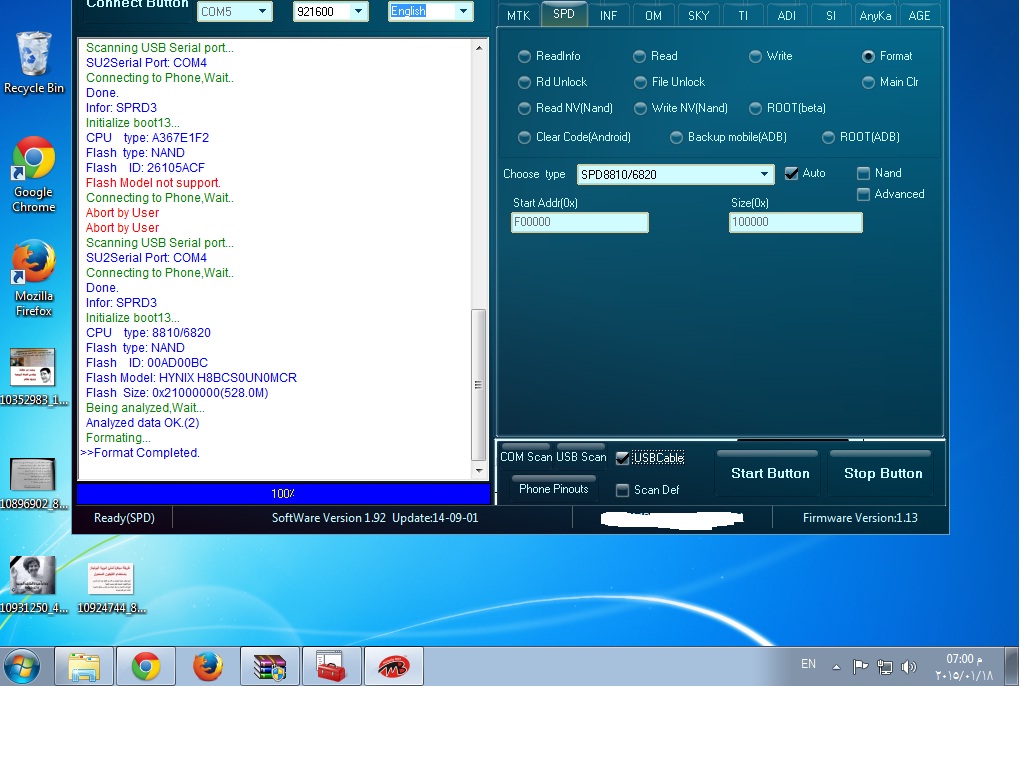Switch to the AnyKa tab
Image resolution: width=1024 pixels, height=768 pixels.
click(875, 15)
